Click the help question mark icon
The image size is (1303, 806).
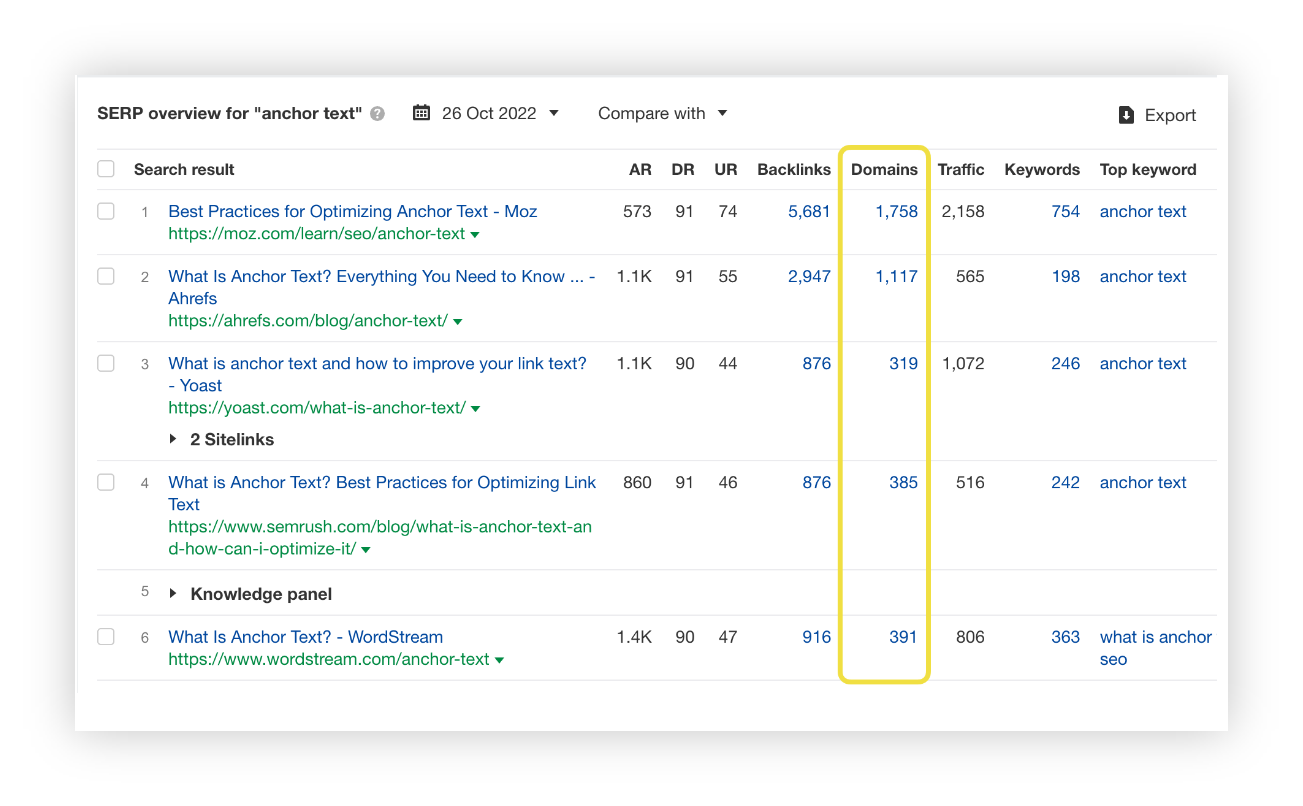click(x=377, y=113)
